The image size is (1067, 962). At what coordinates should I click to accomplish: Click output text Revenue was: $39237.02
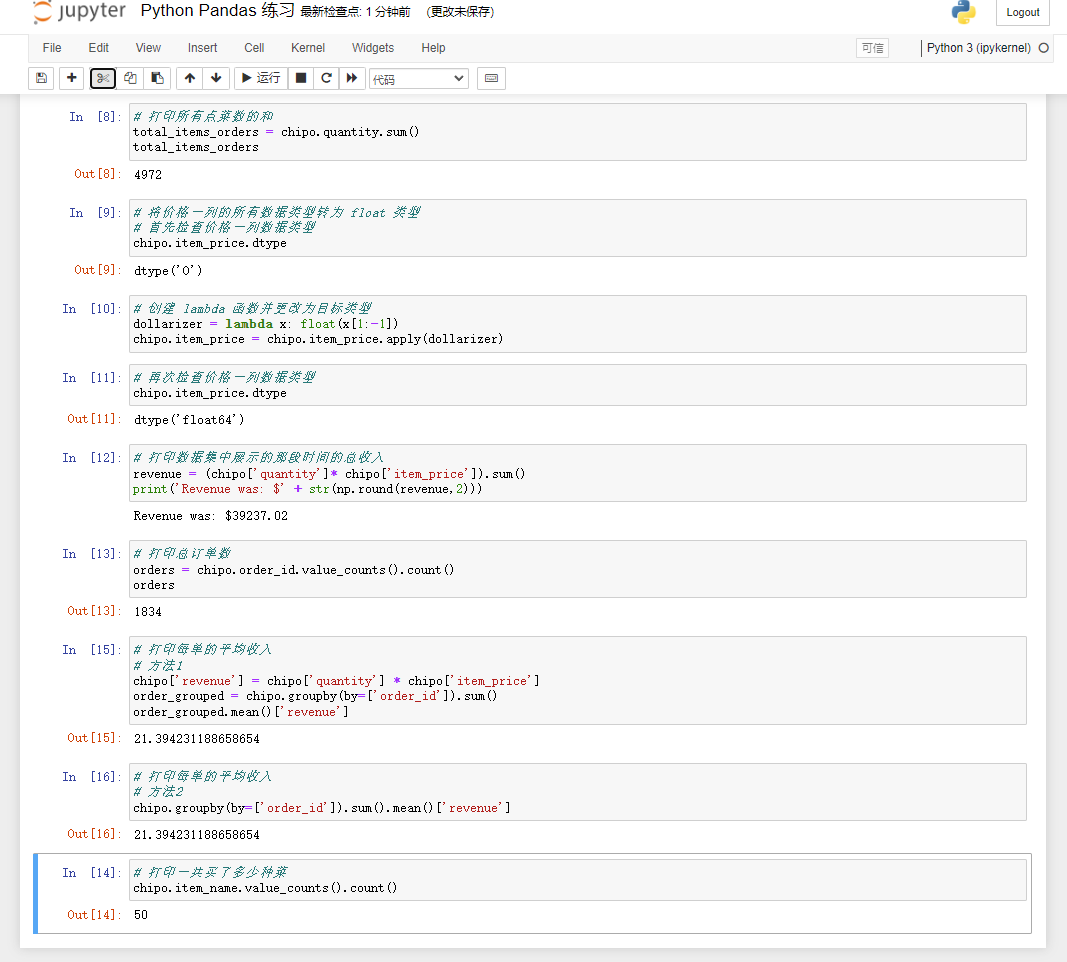click(210, 516)
